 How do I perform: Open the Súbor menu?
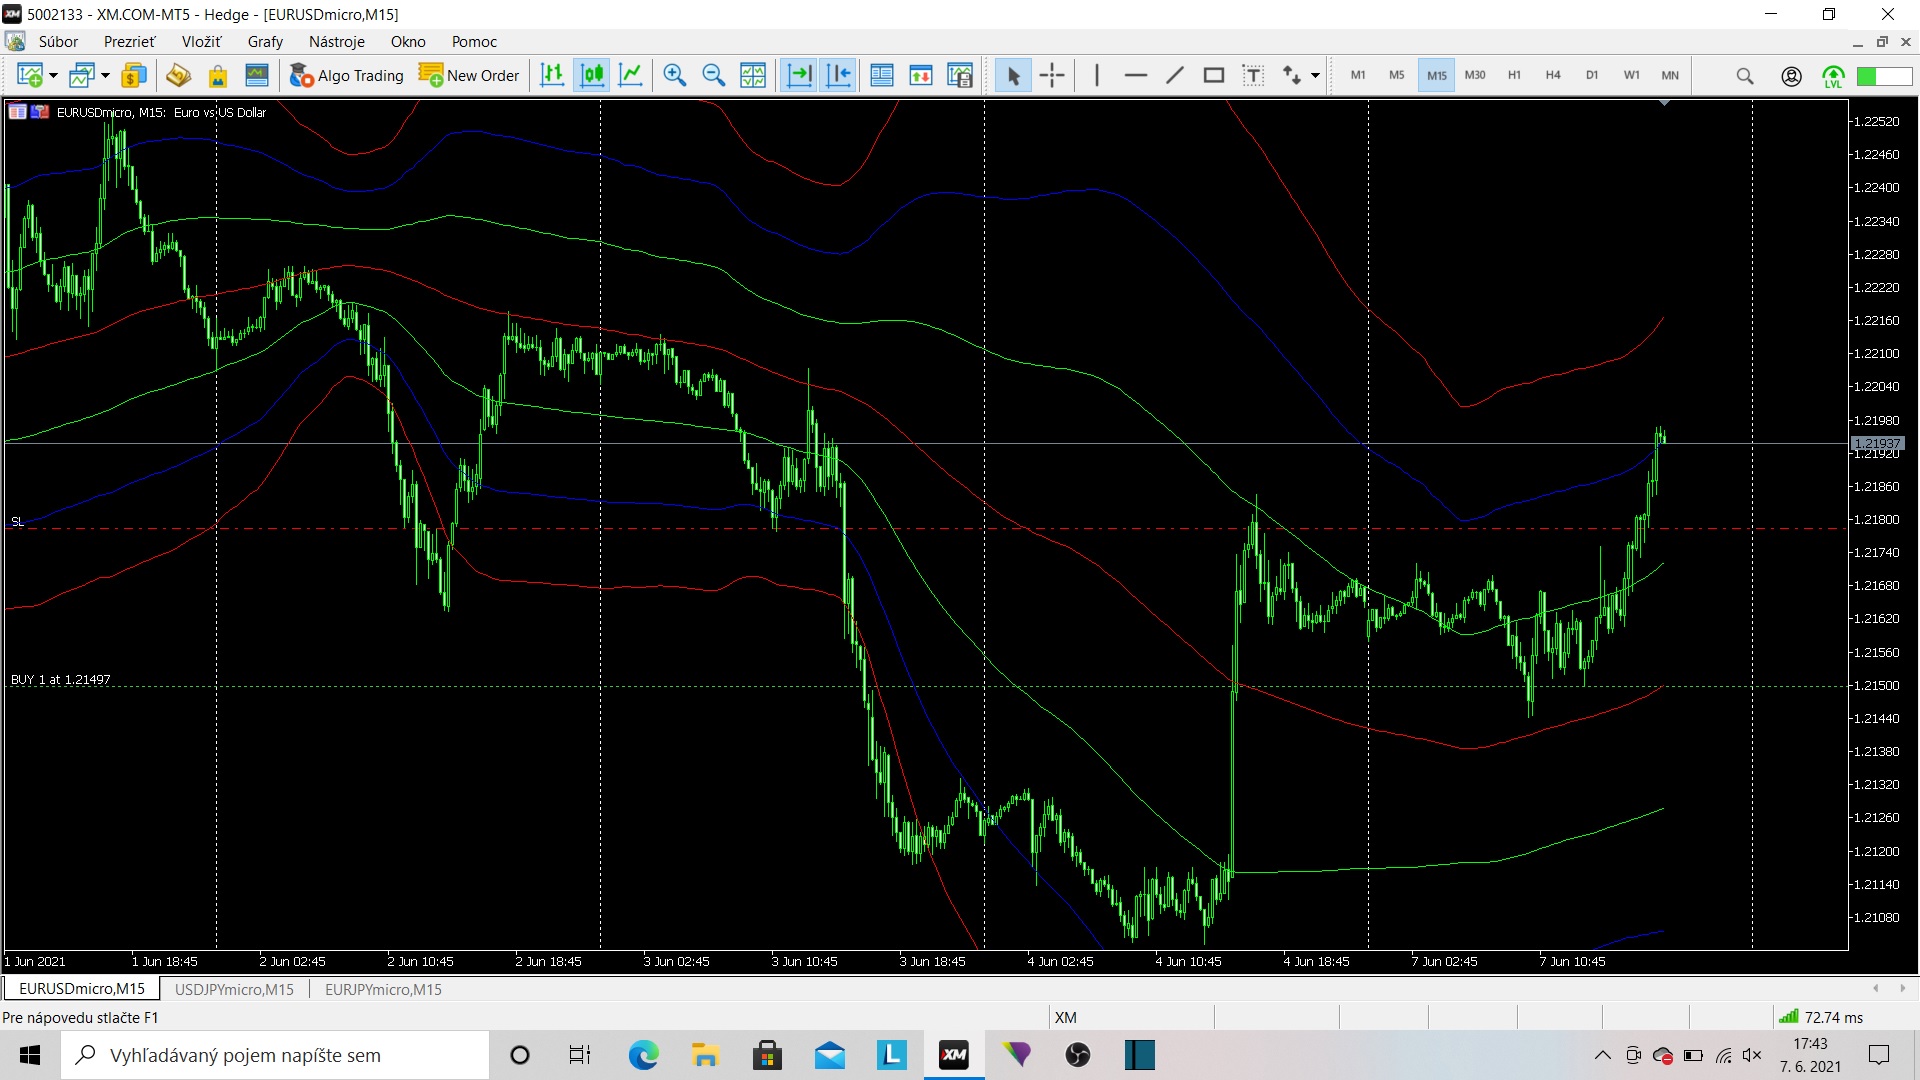tap(58, 41)
